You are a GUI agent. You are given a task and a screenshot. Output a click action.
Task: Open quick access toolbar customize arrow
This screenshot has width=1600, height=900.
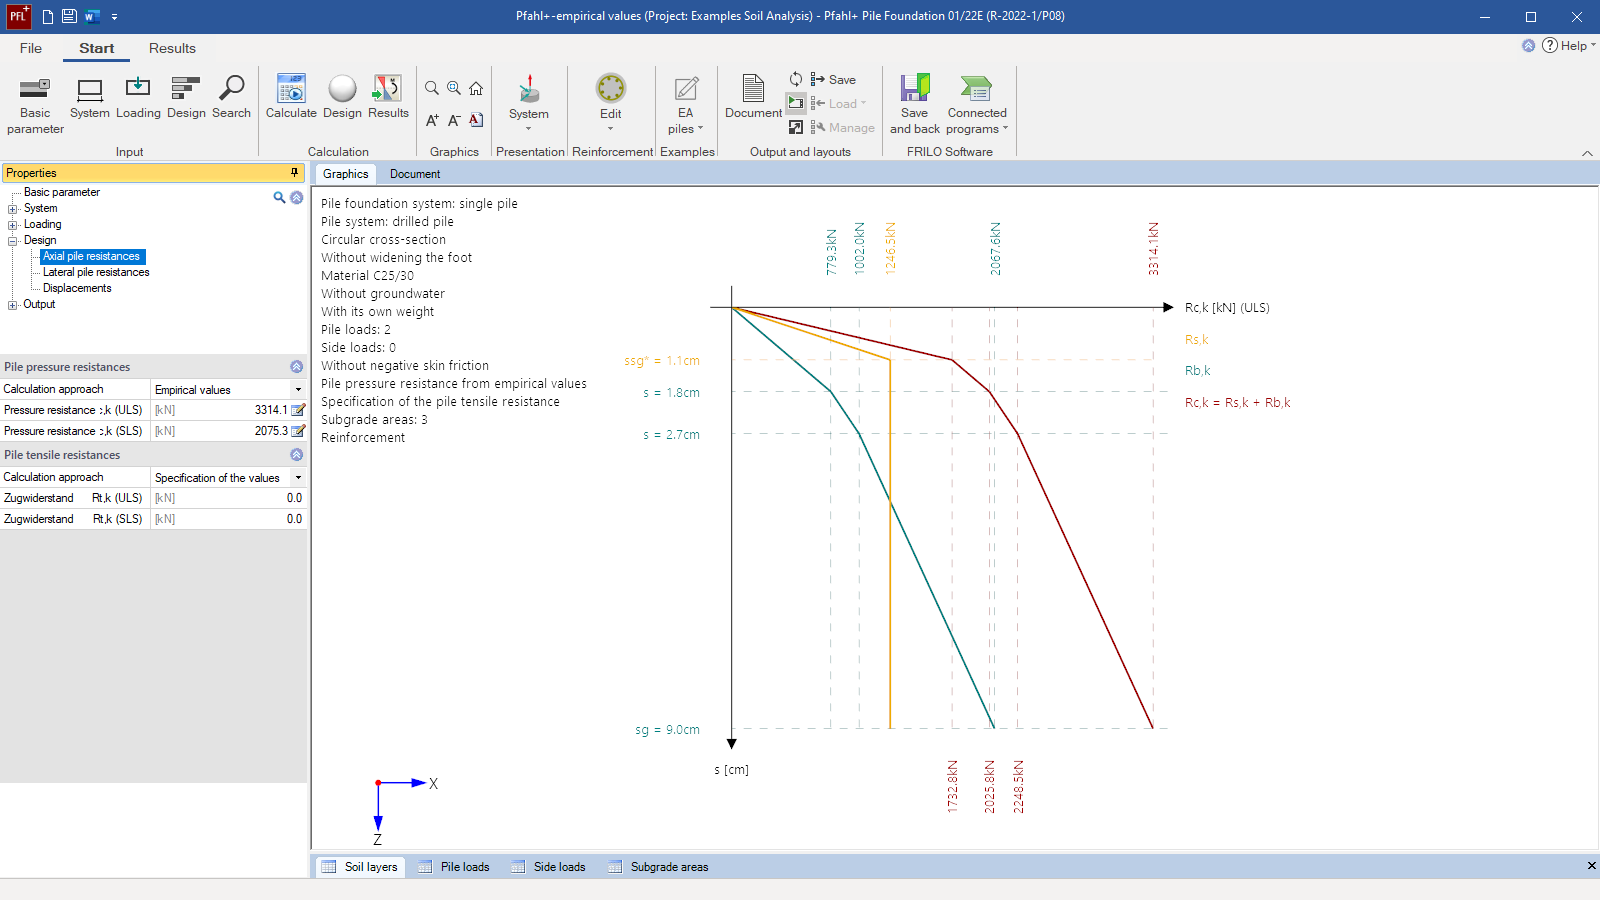114,17
